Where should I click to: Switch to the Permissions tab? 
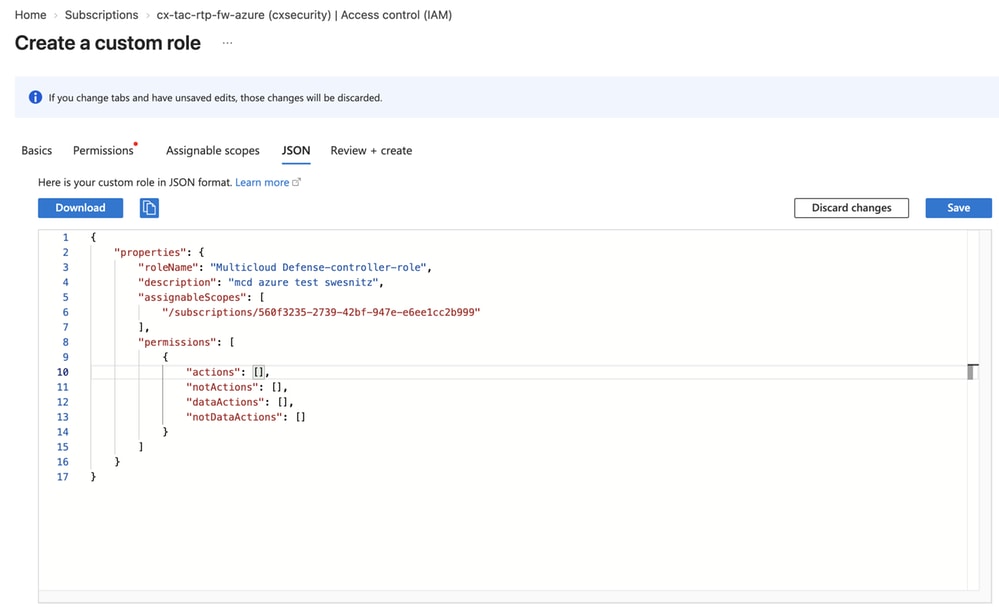tap(103, 150)
